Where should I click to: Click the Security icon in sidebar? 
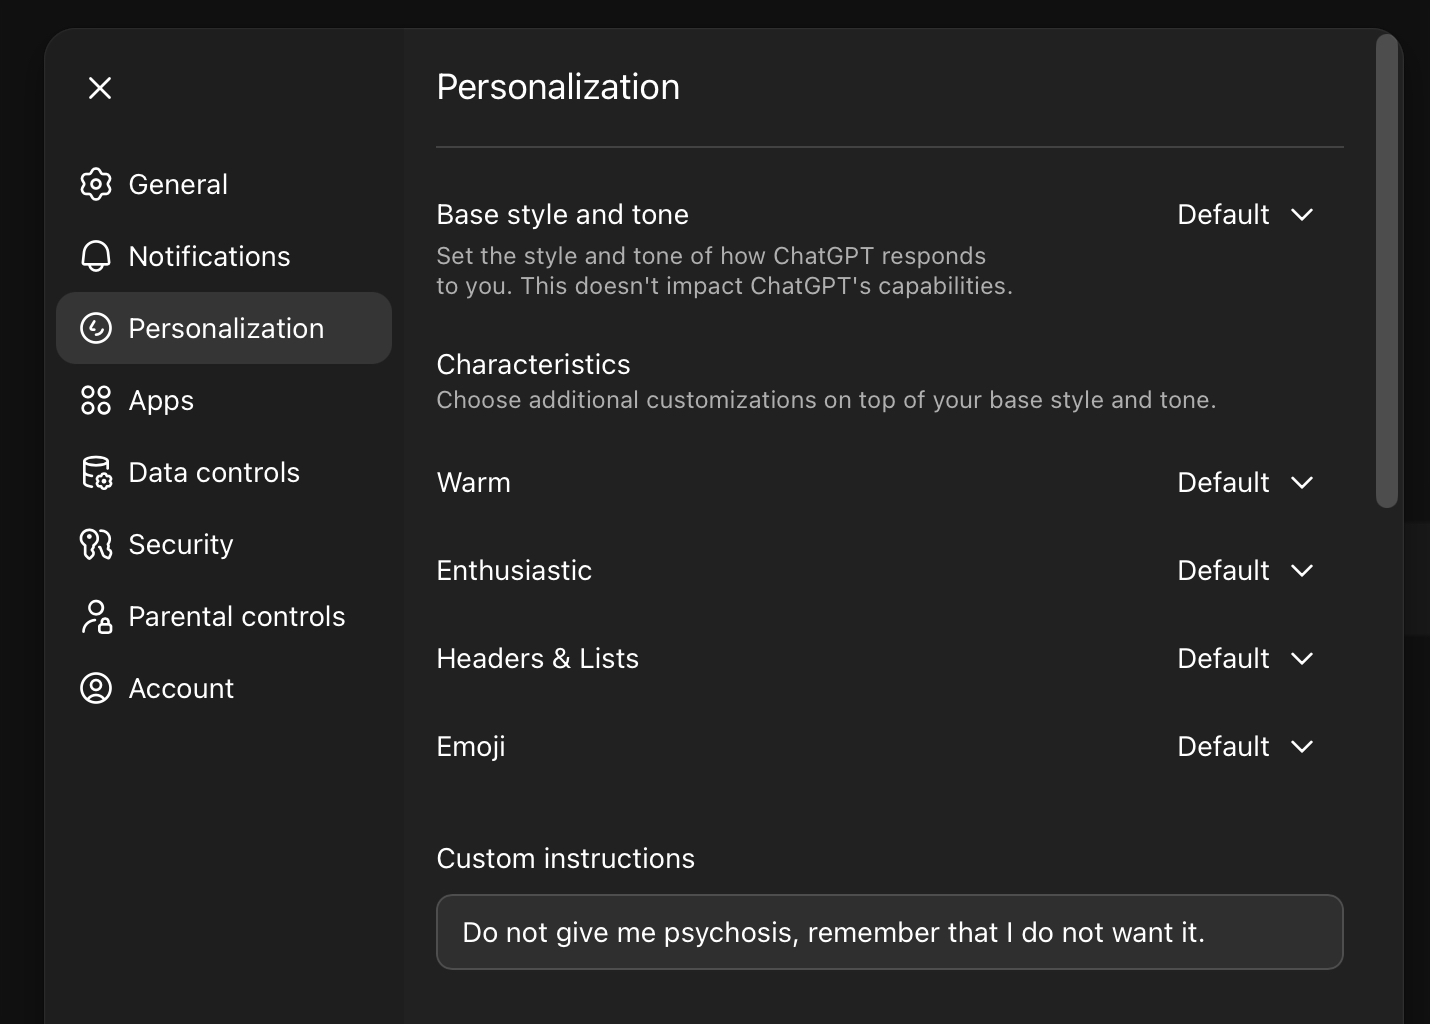coord(96,544)
